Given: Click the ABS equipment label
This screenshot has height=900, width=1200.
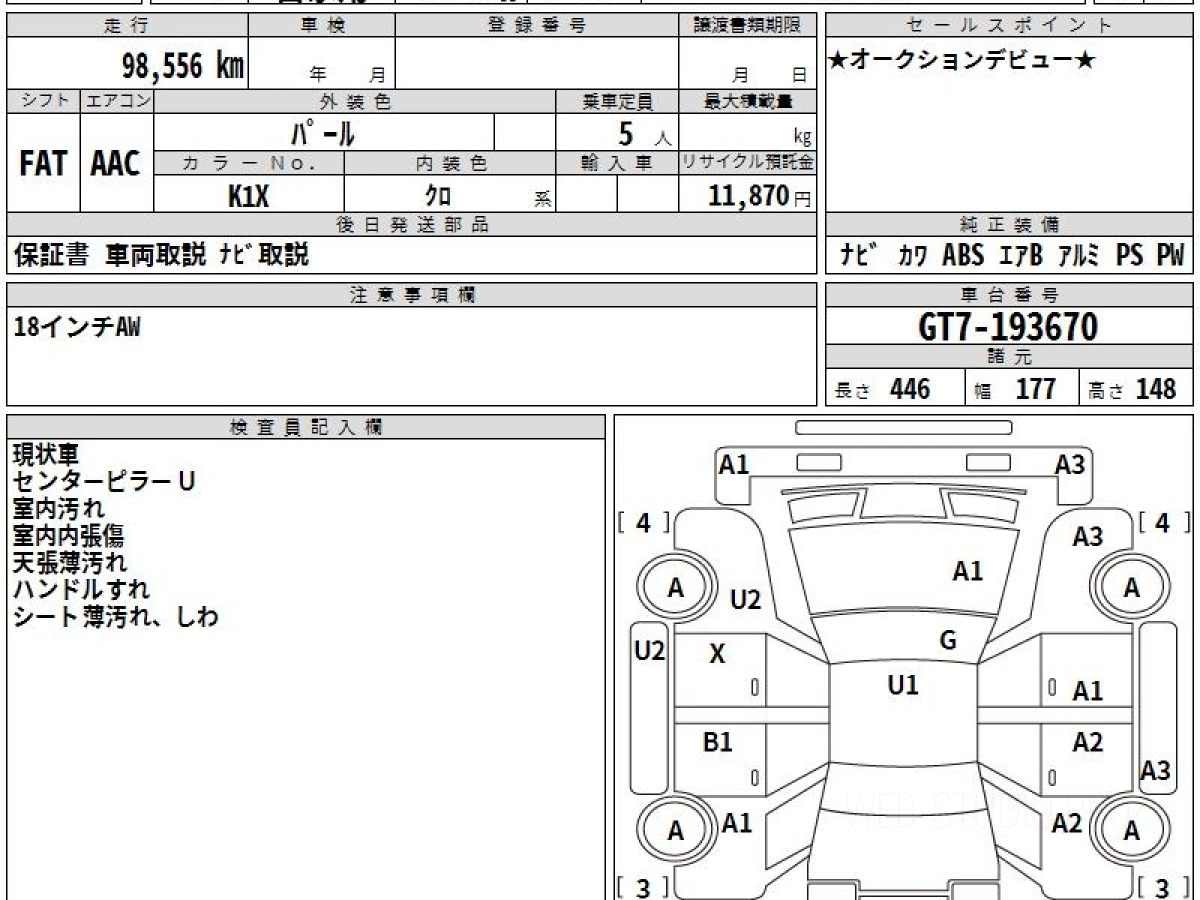Looking at the screenshot, I should pyautogui.click(x=963, y=256).
